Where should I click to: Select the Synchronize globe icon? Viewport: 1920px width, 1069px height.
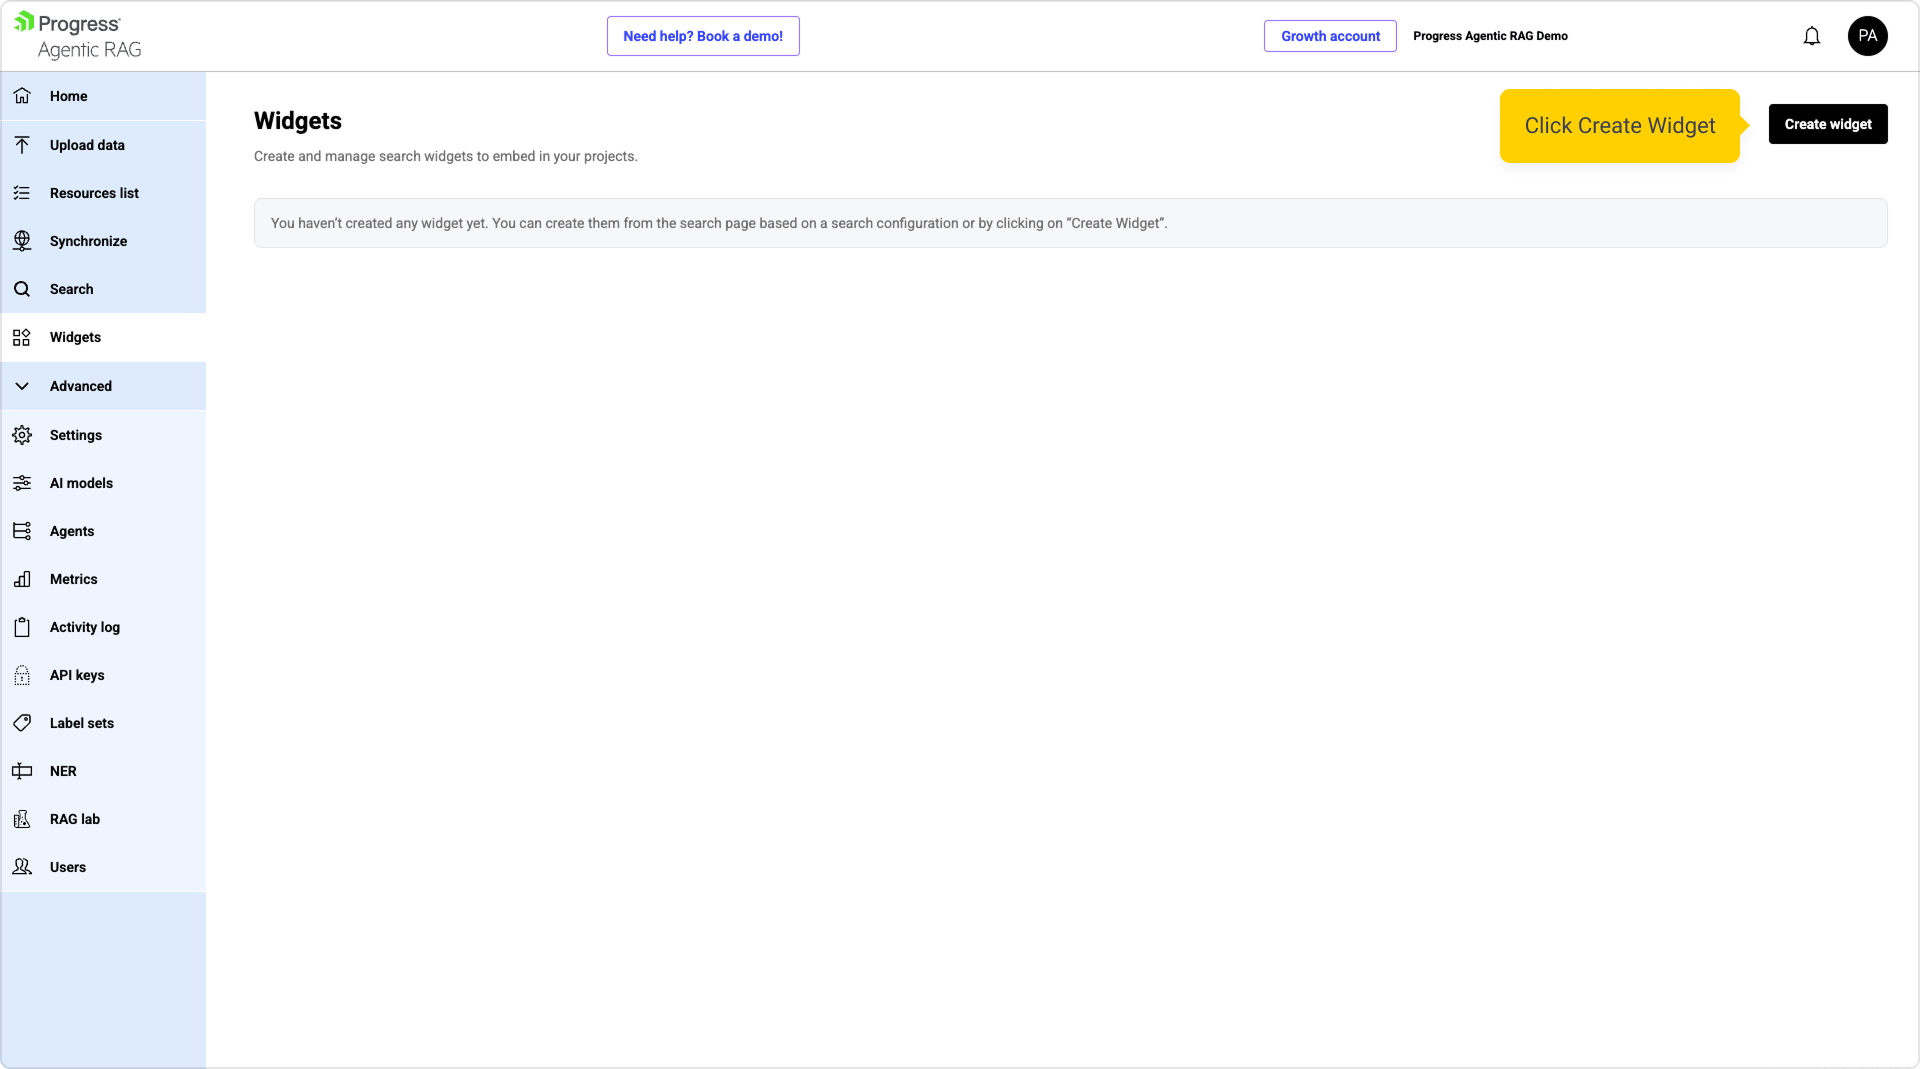[x=22, y=241]
